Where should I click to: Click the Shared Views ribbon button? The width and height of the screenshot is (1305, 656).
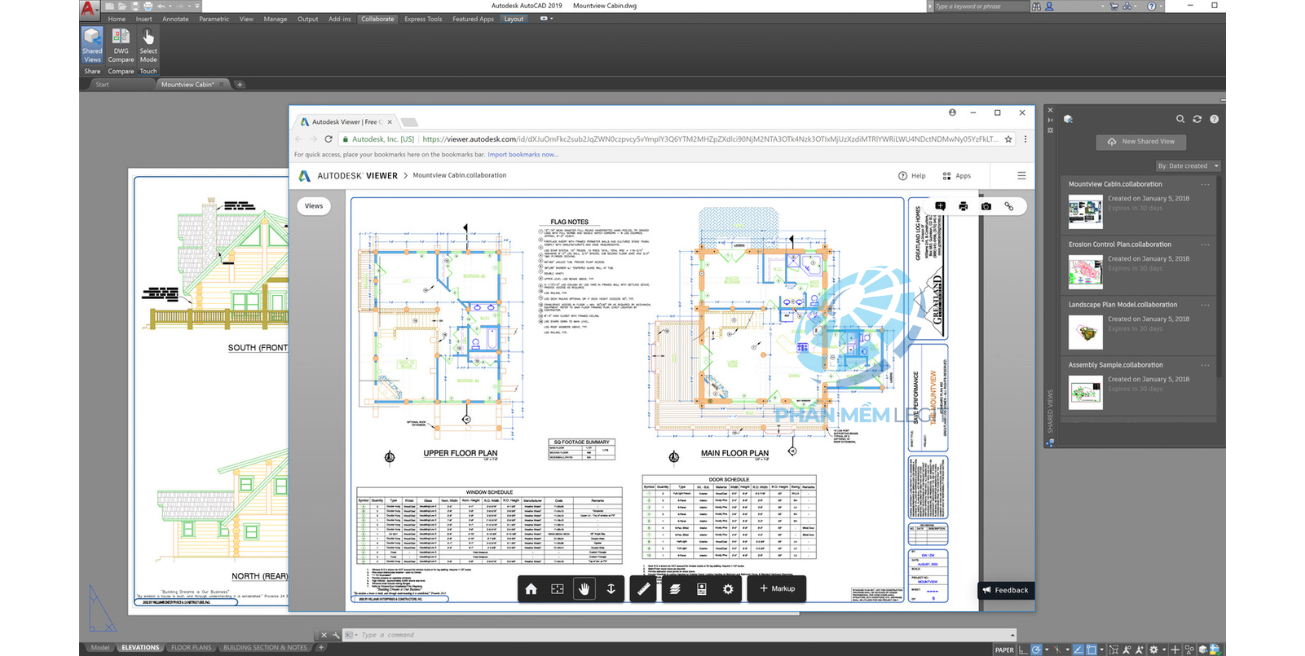(92, 46)
